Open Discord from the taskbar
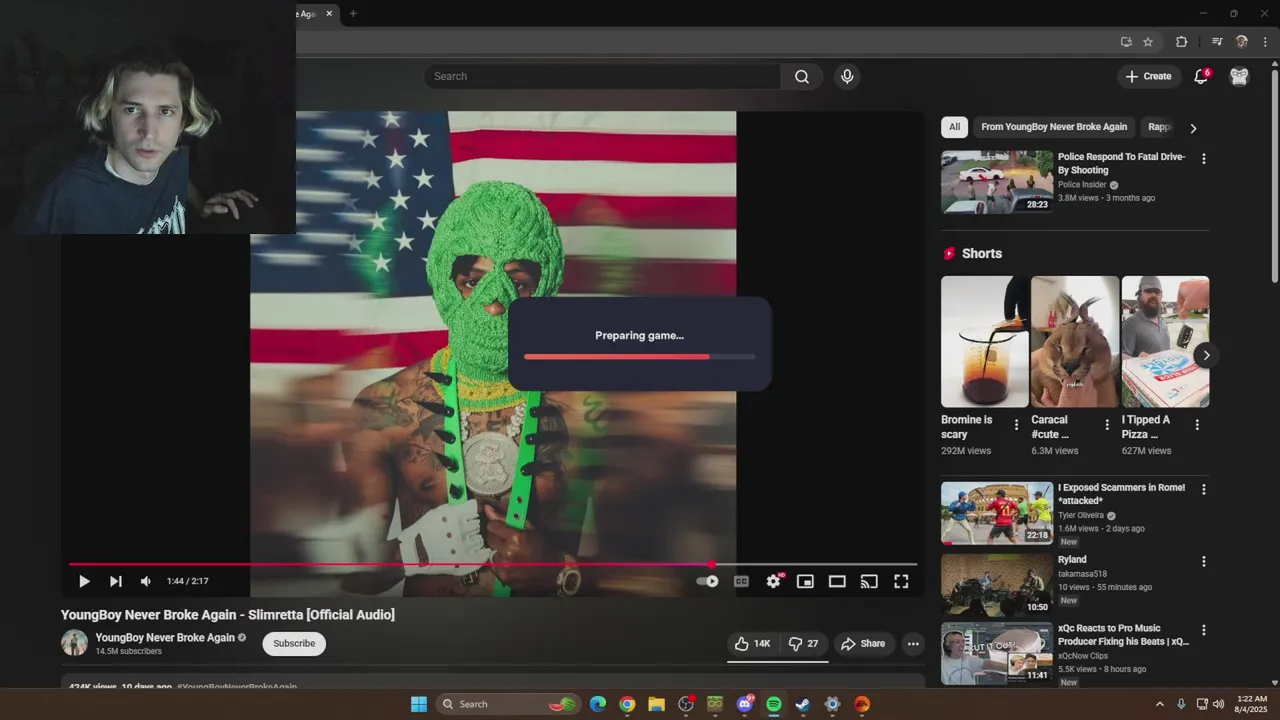This screenshot has height=720, width=1280. click(x=745, y=704)
